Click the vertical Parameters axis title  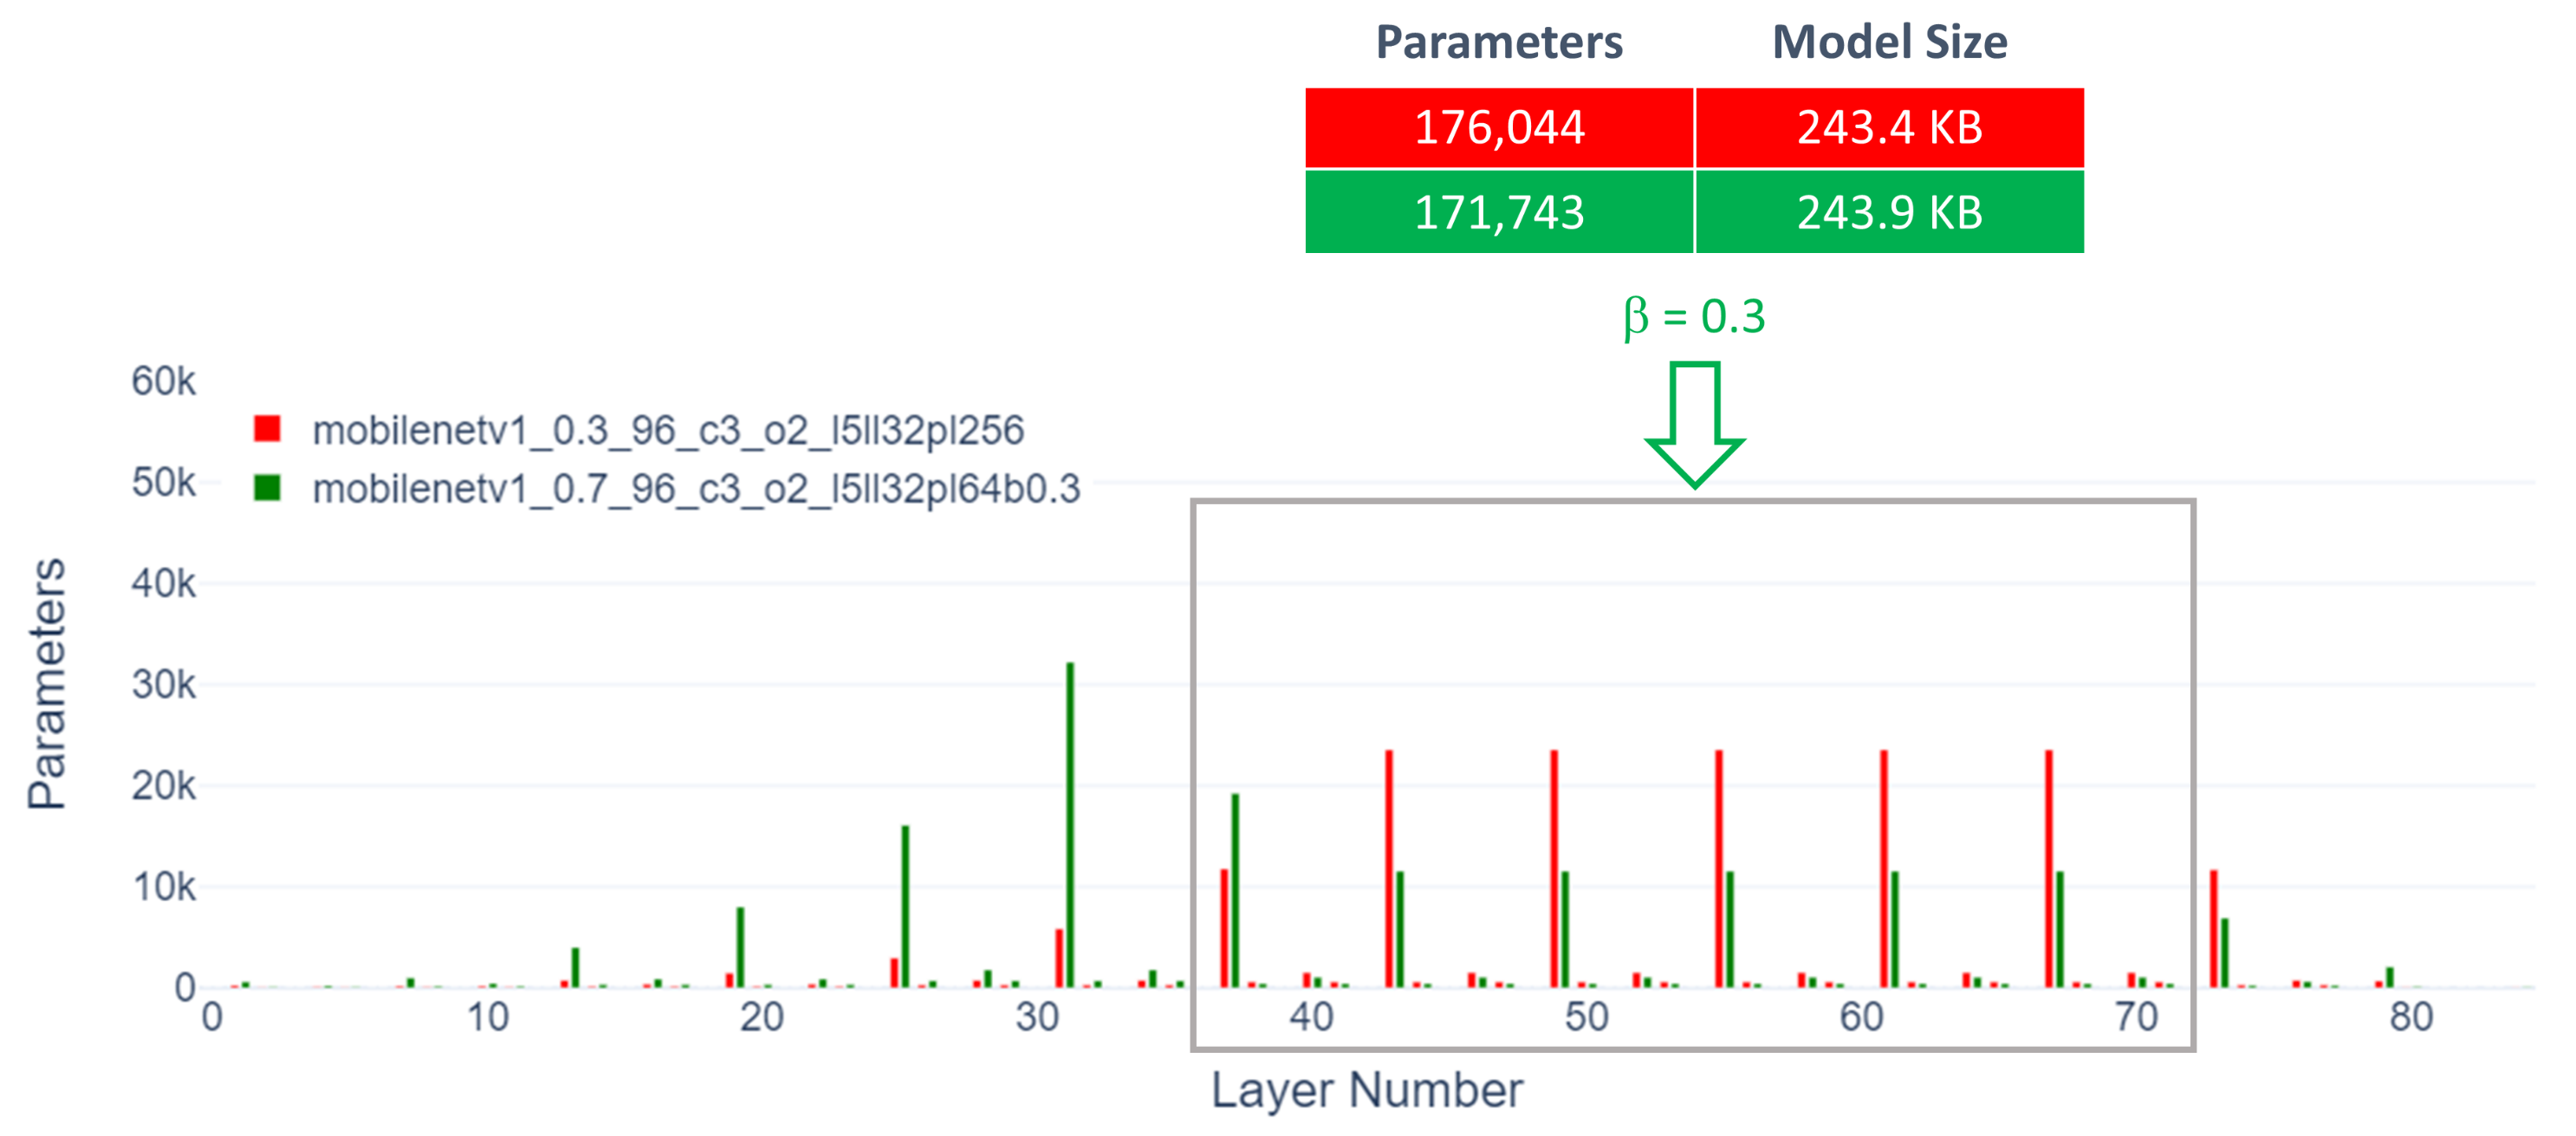[x=46, y=683]
